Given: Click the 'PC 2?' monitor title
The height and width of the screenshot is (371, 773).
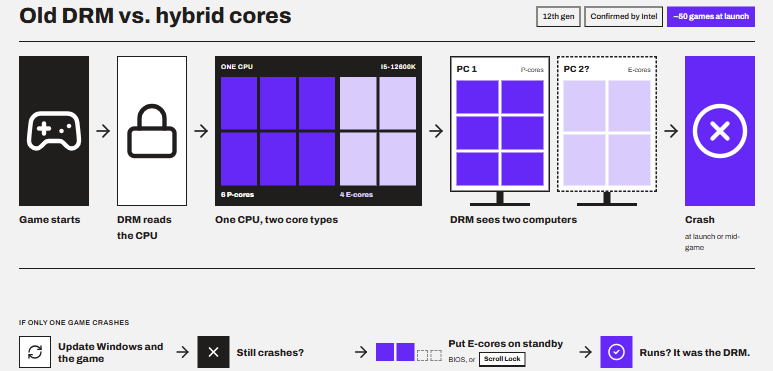Looking at the screenshot, I should (576, 69).
